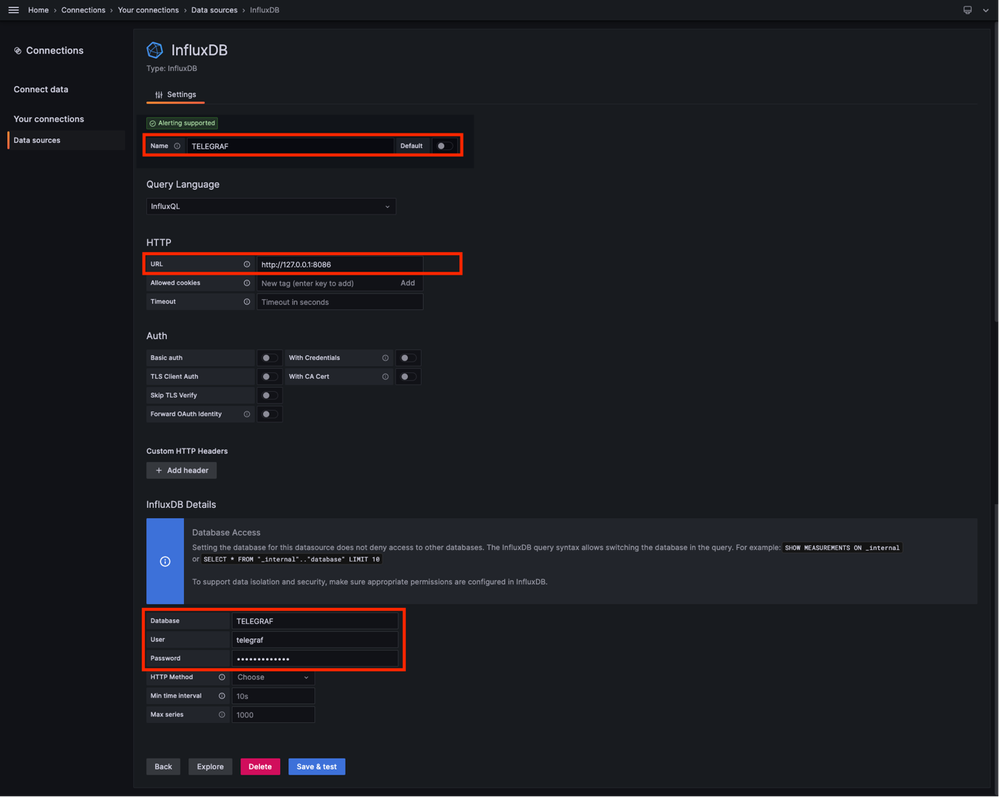Screen dimensions: 999x797
Task: Click info icon for Max series
Action: click(222, 715)
